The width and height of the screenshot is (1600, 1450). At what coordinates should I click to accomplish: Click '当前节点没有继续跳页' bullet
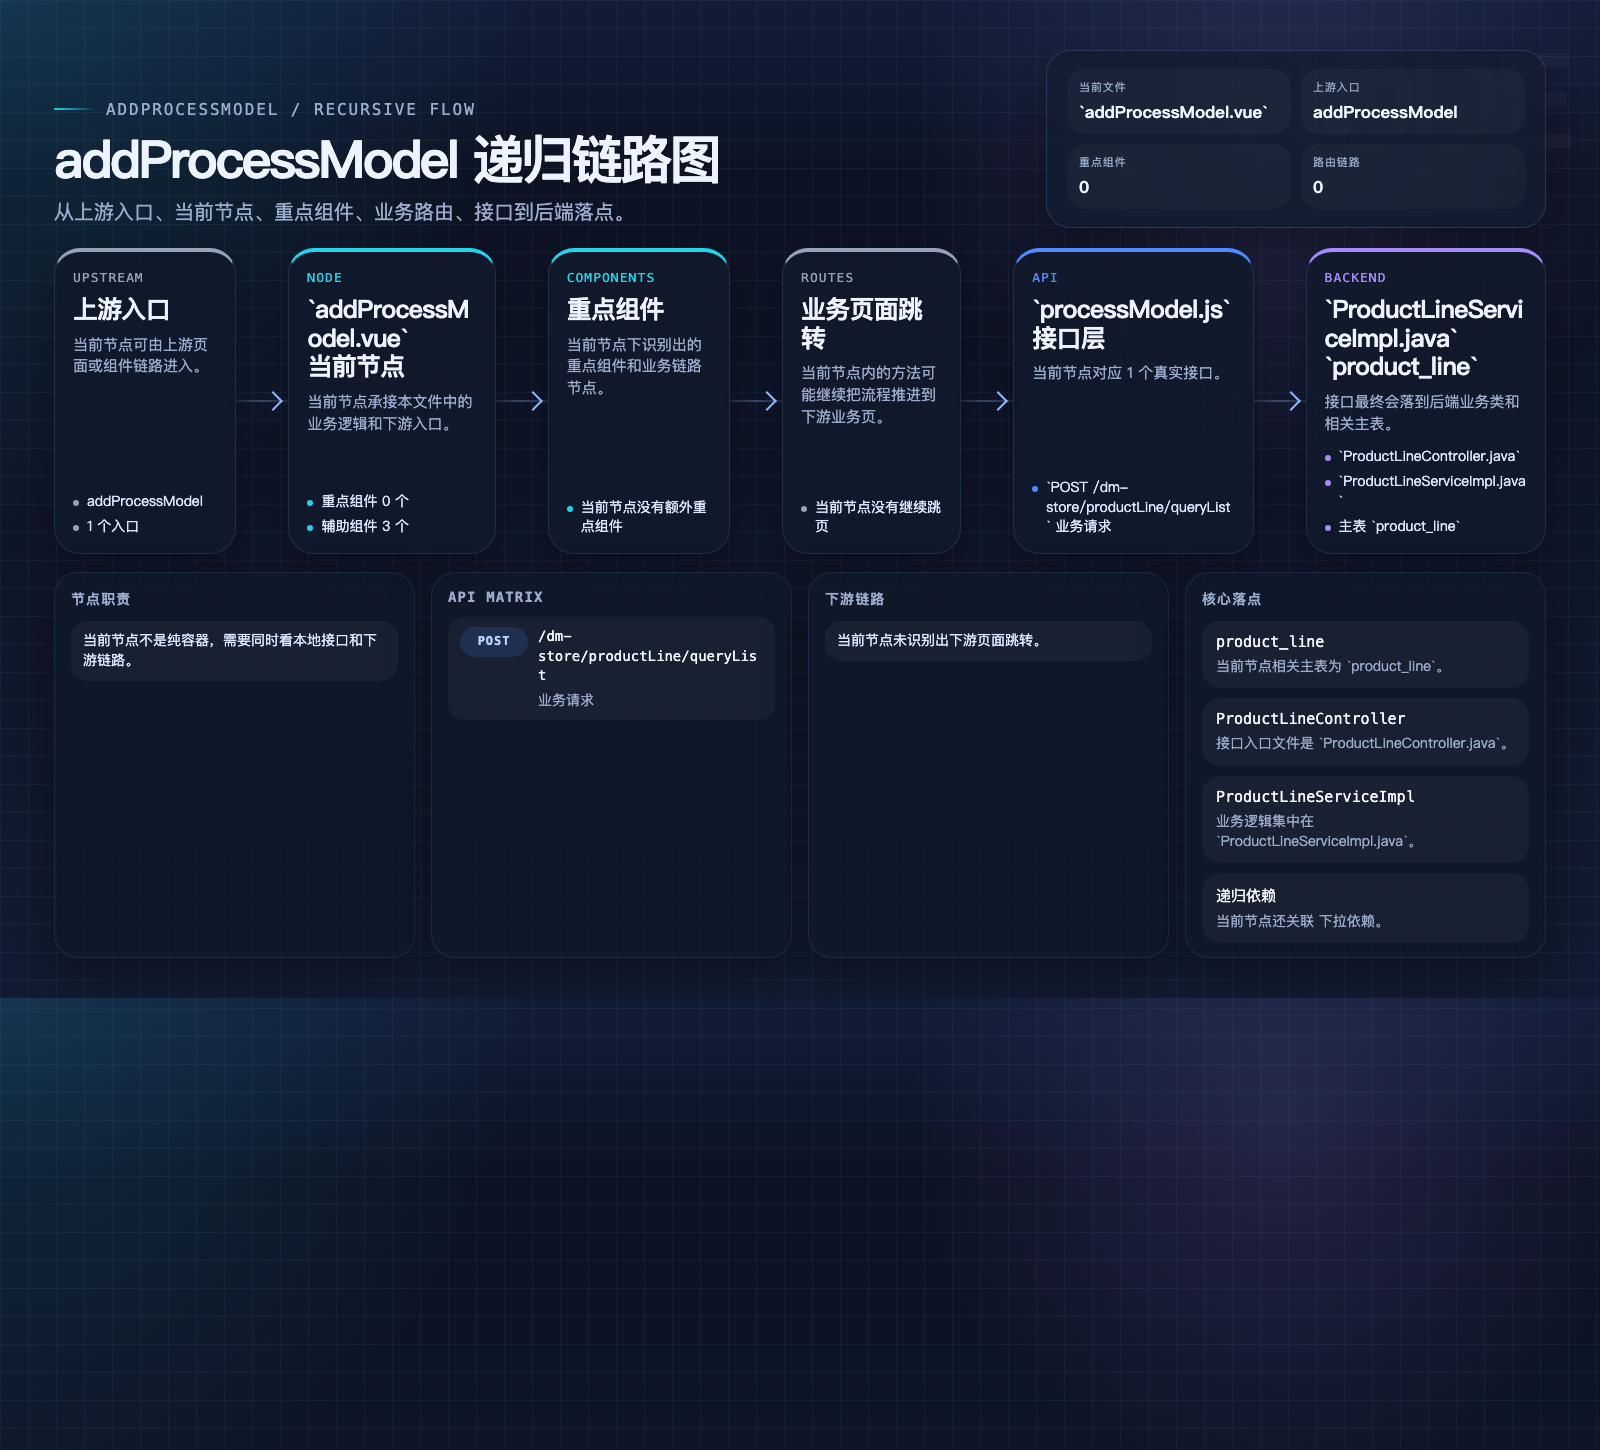click(x=877, y=516)
